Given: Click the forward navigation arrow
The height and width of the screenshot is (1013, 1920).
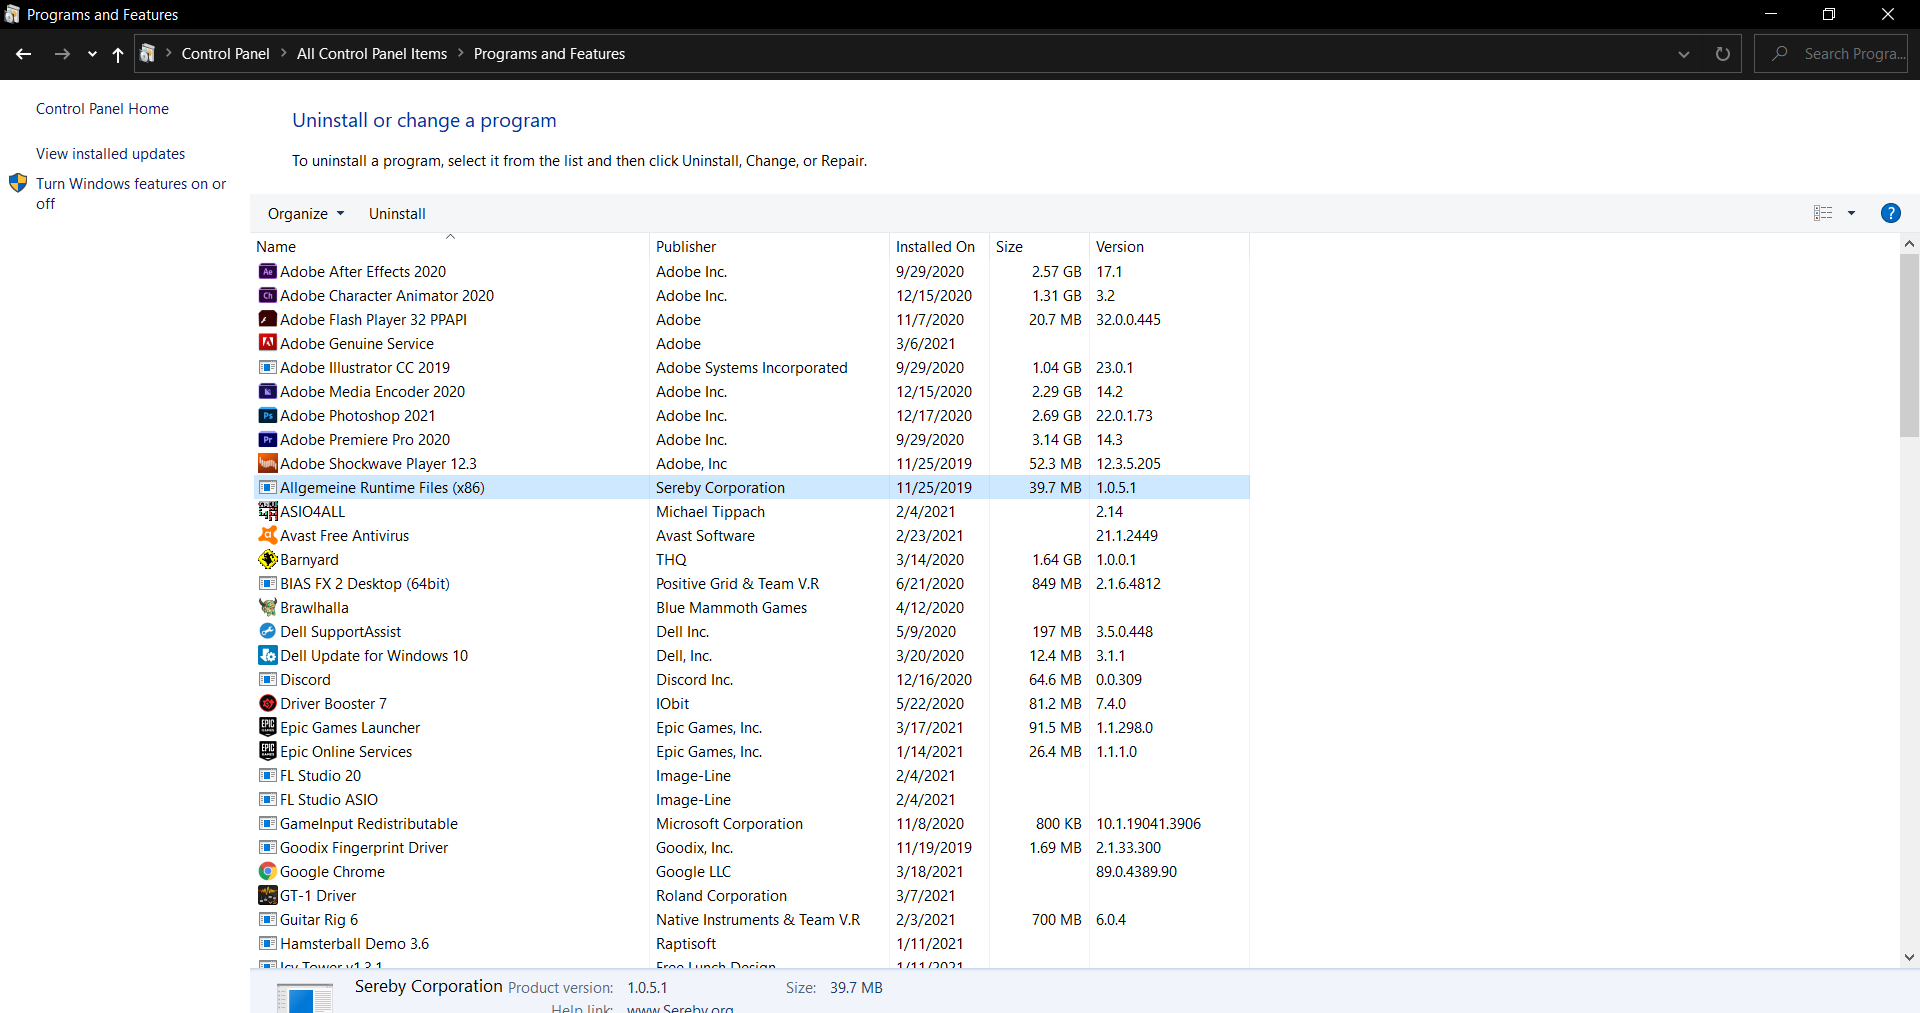Looking at the screenshot, I should click(62, 54).
